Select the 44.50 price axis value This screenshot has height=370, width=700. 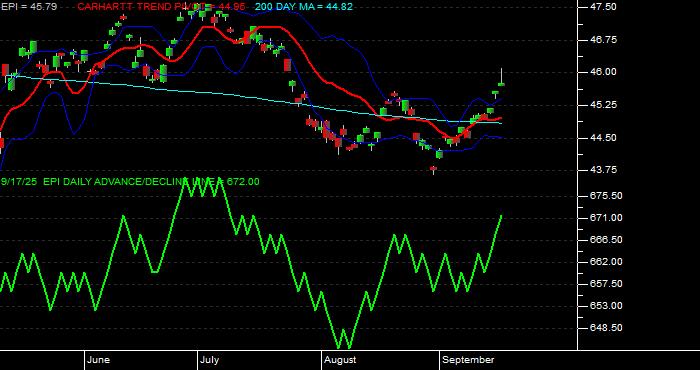[x=603, y=138]
